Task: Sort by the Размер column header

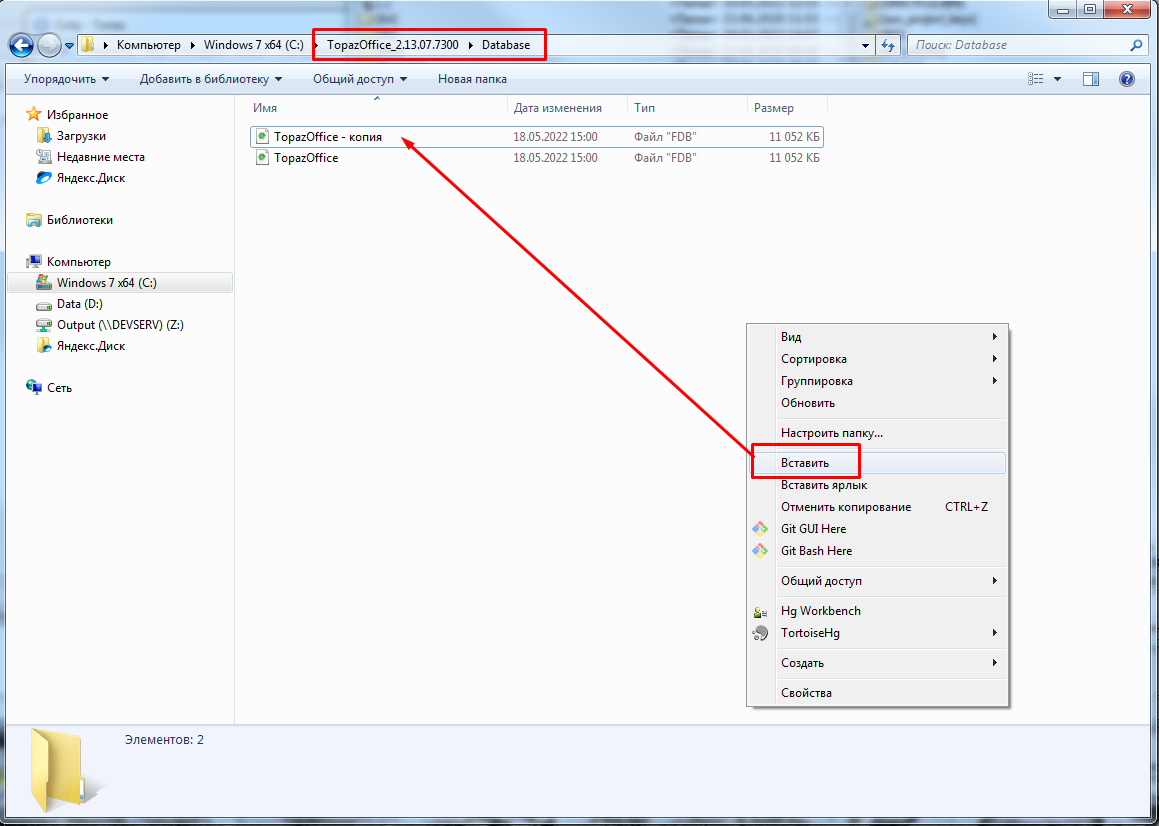Action: [787, 108]
